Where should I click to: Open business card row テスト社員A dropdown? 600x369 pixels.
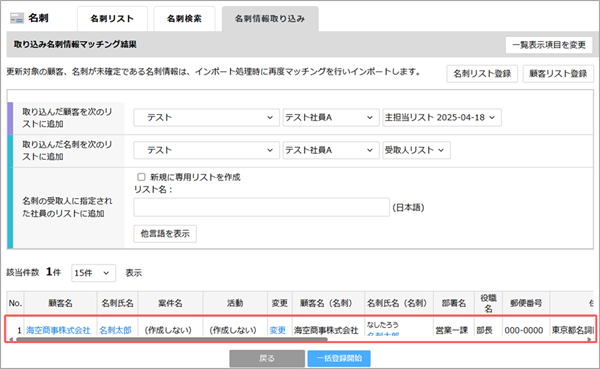pyautogui.click(x=331, y=150)
